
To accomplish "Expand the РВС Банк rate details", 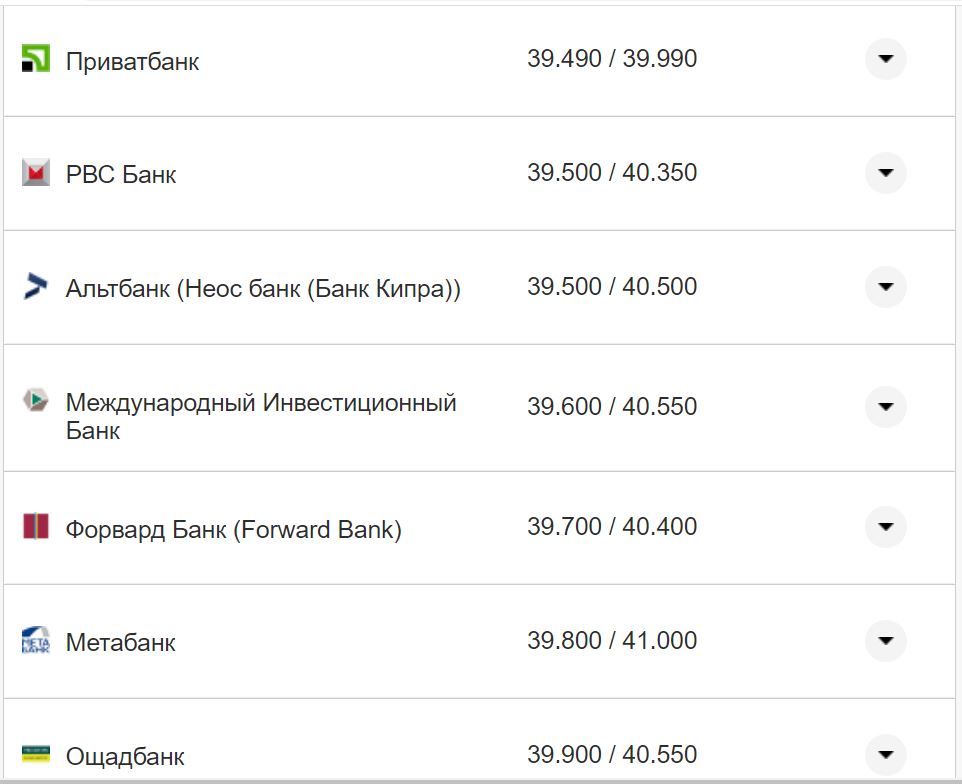I will 885,173.
